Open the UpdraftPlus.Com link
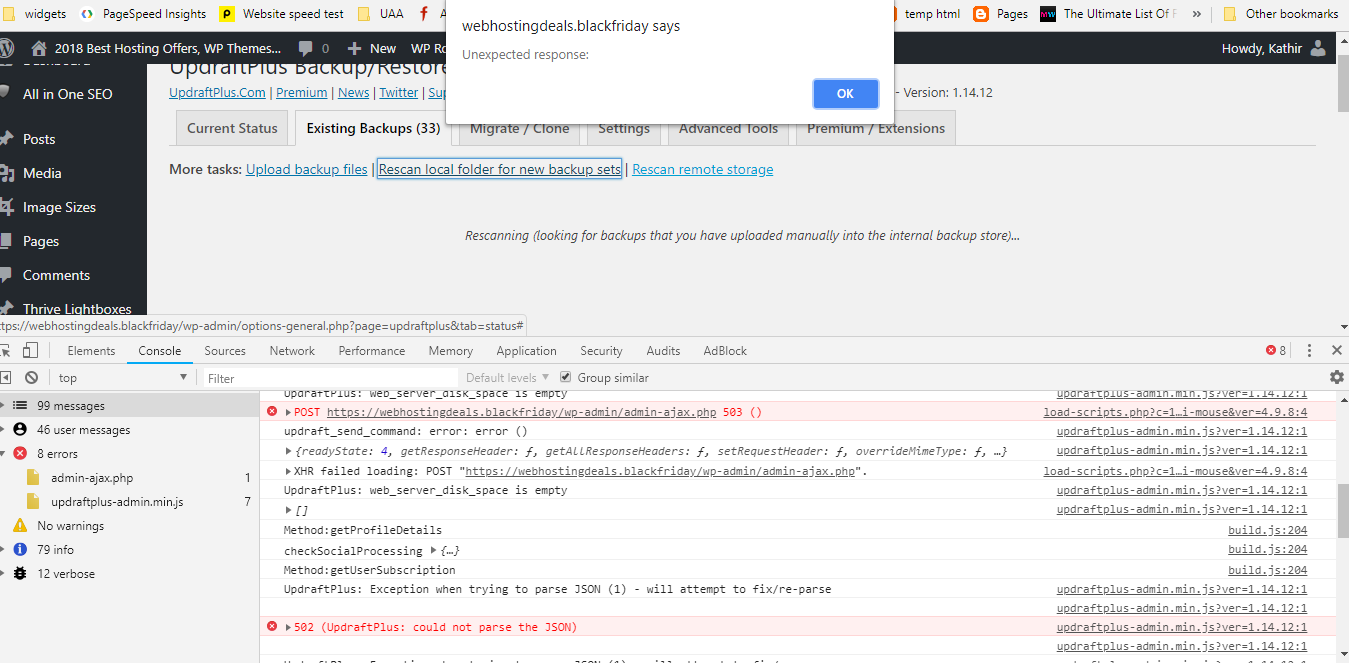 [218, 92]
